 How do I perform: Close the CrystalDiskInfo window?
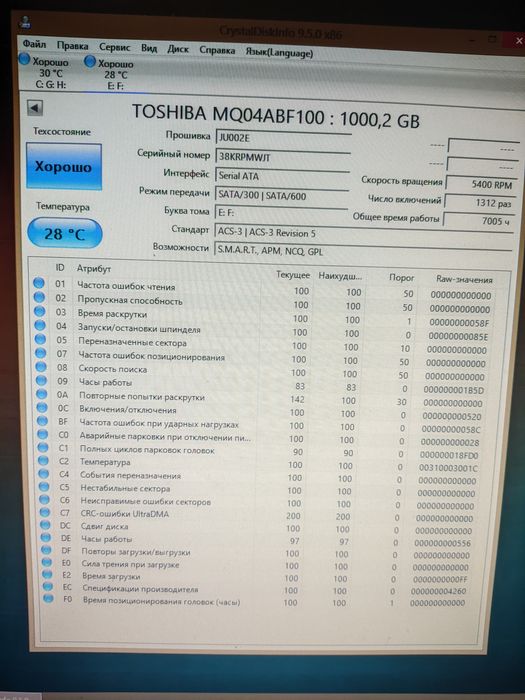pos(518,41)
